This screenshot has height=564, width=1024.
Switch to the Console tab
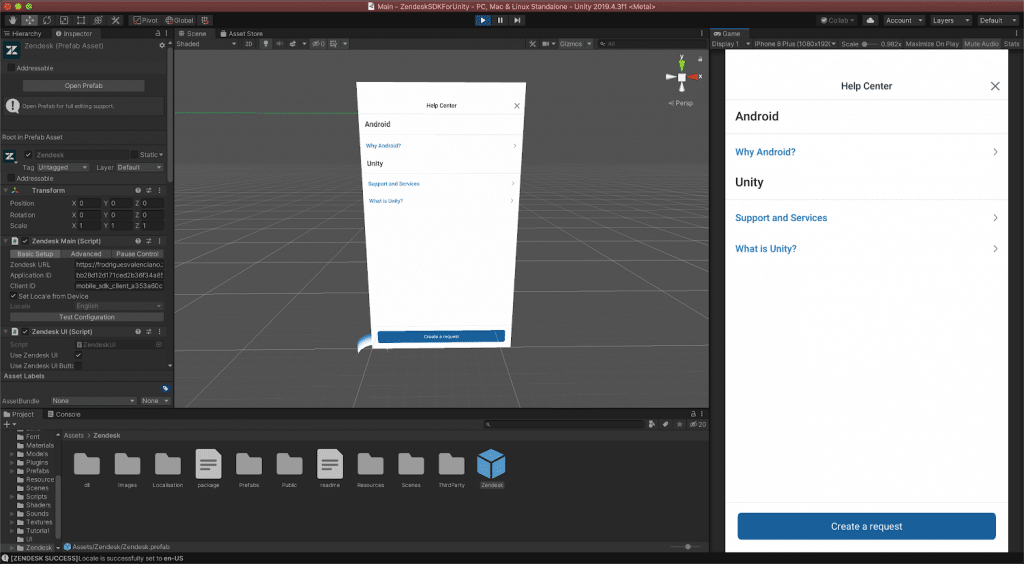67,414
